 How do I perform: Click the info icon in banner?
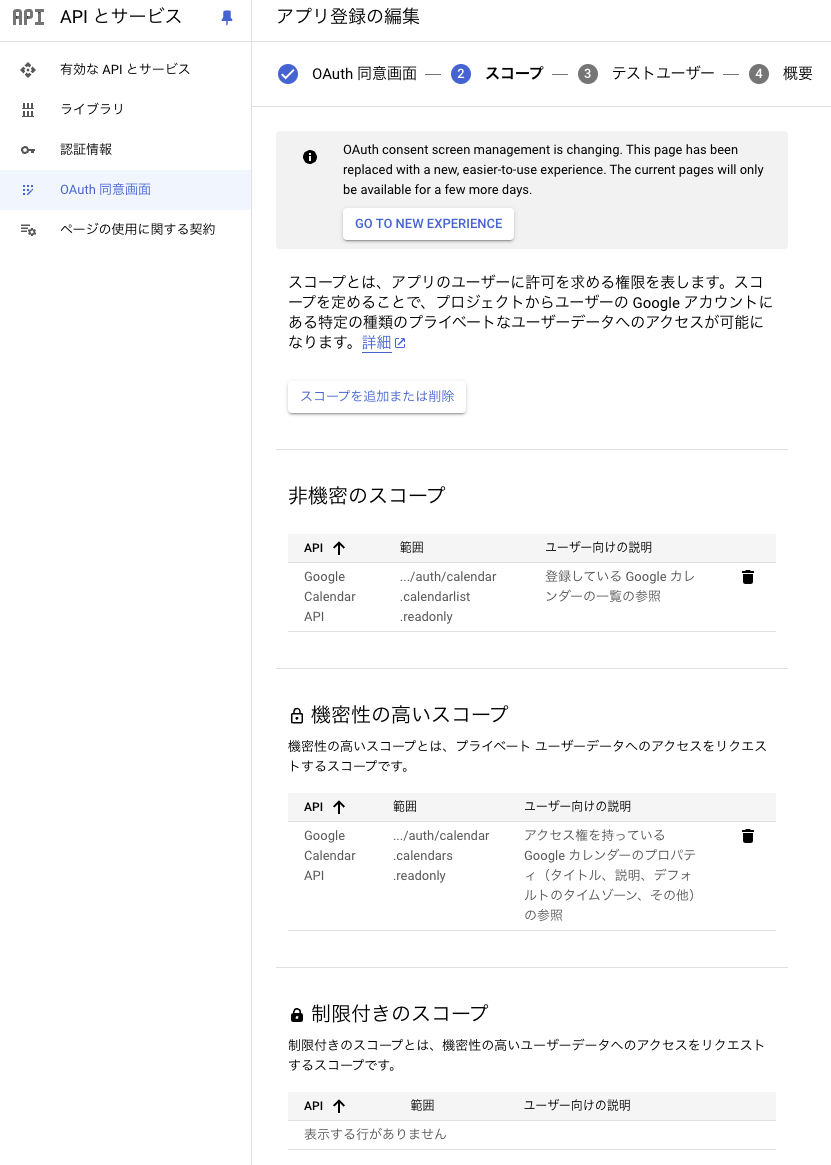(x=310, y=157)
